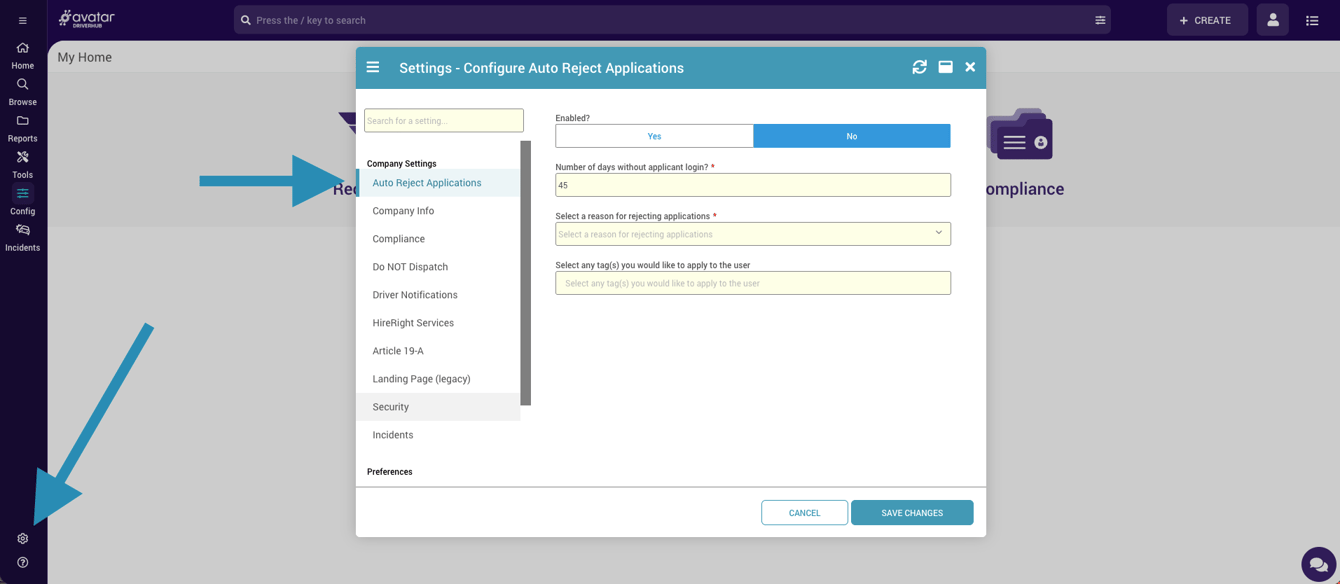This screenshot has height=584, width=1340.
Task: Open the help question mark icon
Action: click(22, 562)
